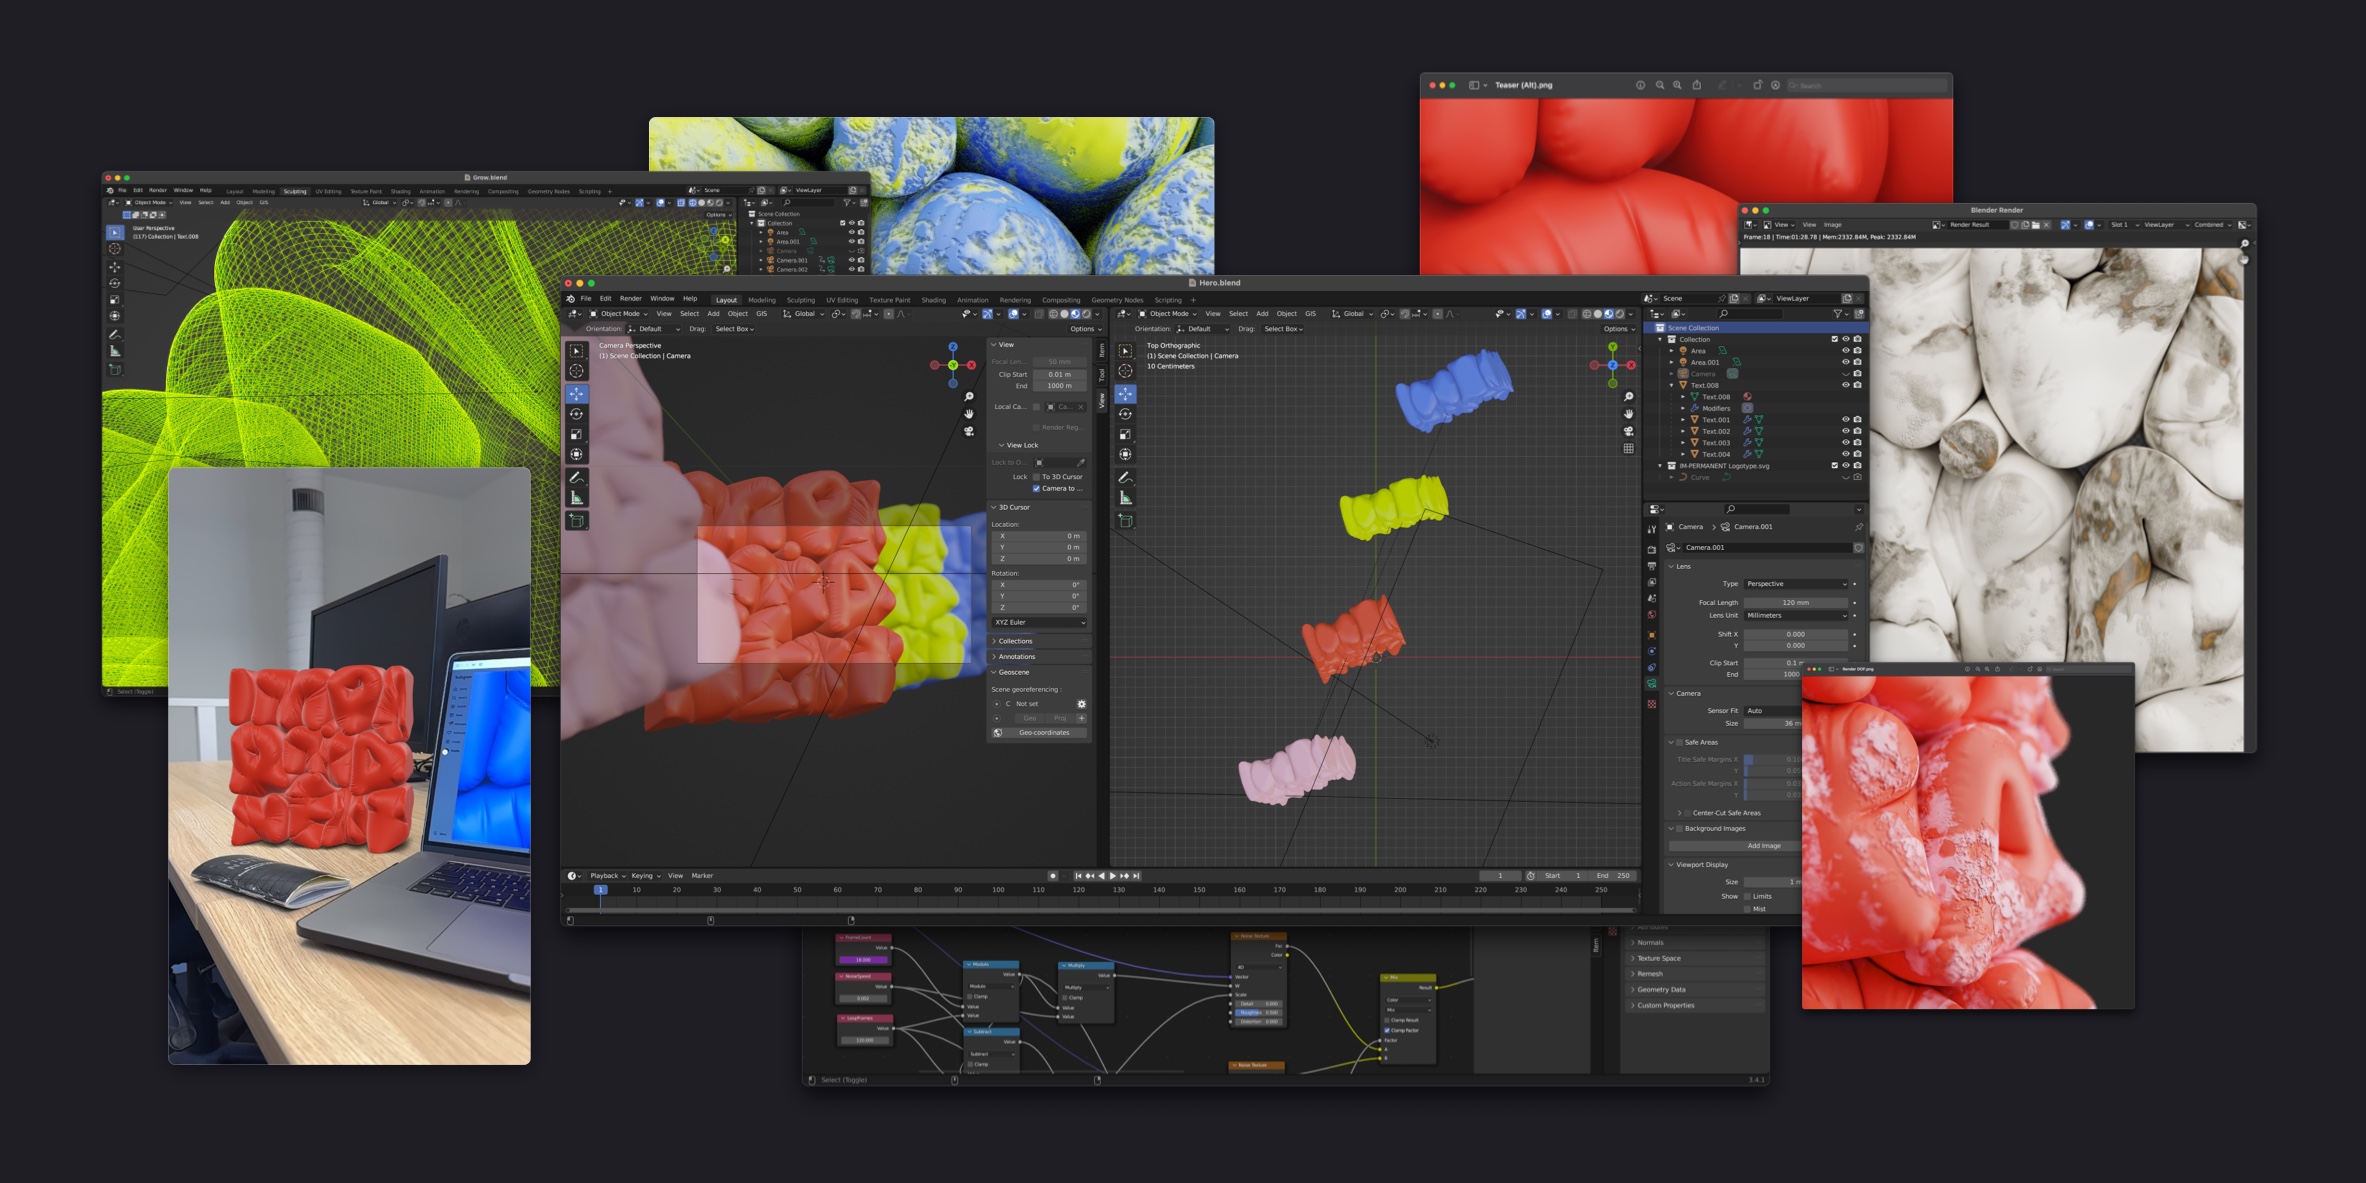Open the Select Box drag dropdown in left viewport

click(734, 329)
